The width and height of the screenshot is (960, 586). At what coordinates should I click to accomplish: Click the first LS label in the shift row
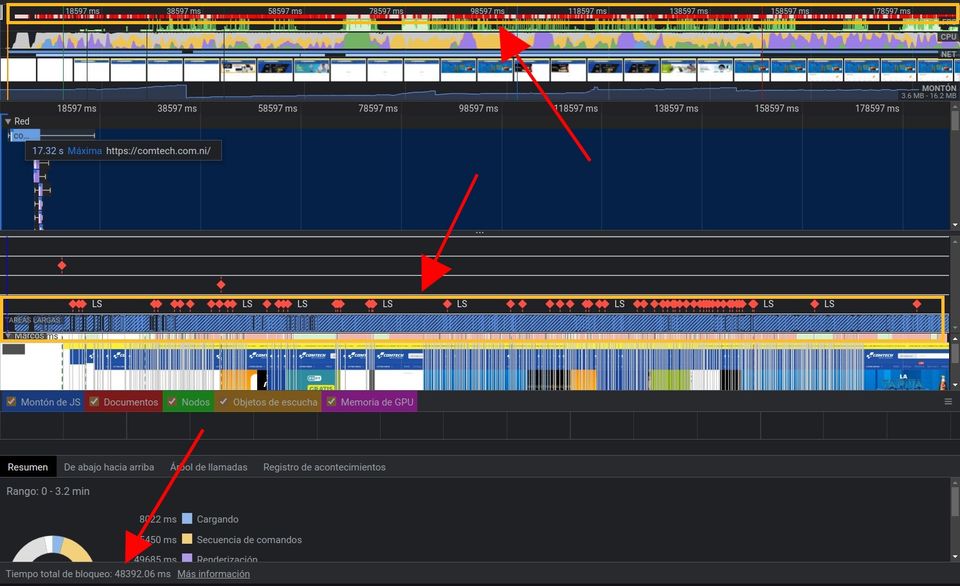(97, 304)
